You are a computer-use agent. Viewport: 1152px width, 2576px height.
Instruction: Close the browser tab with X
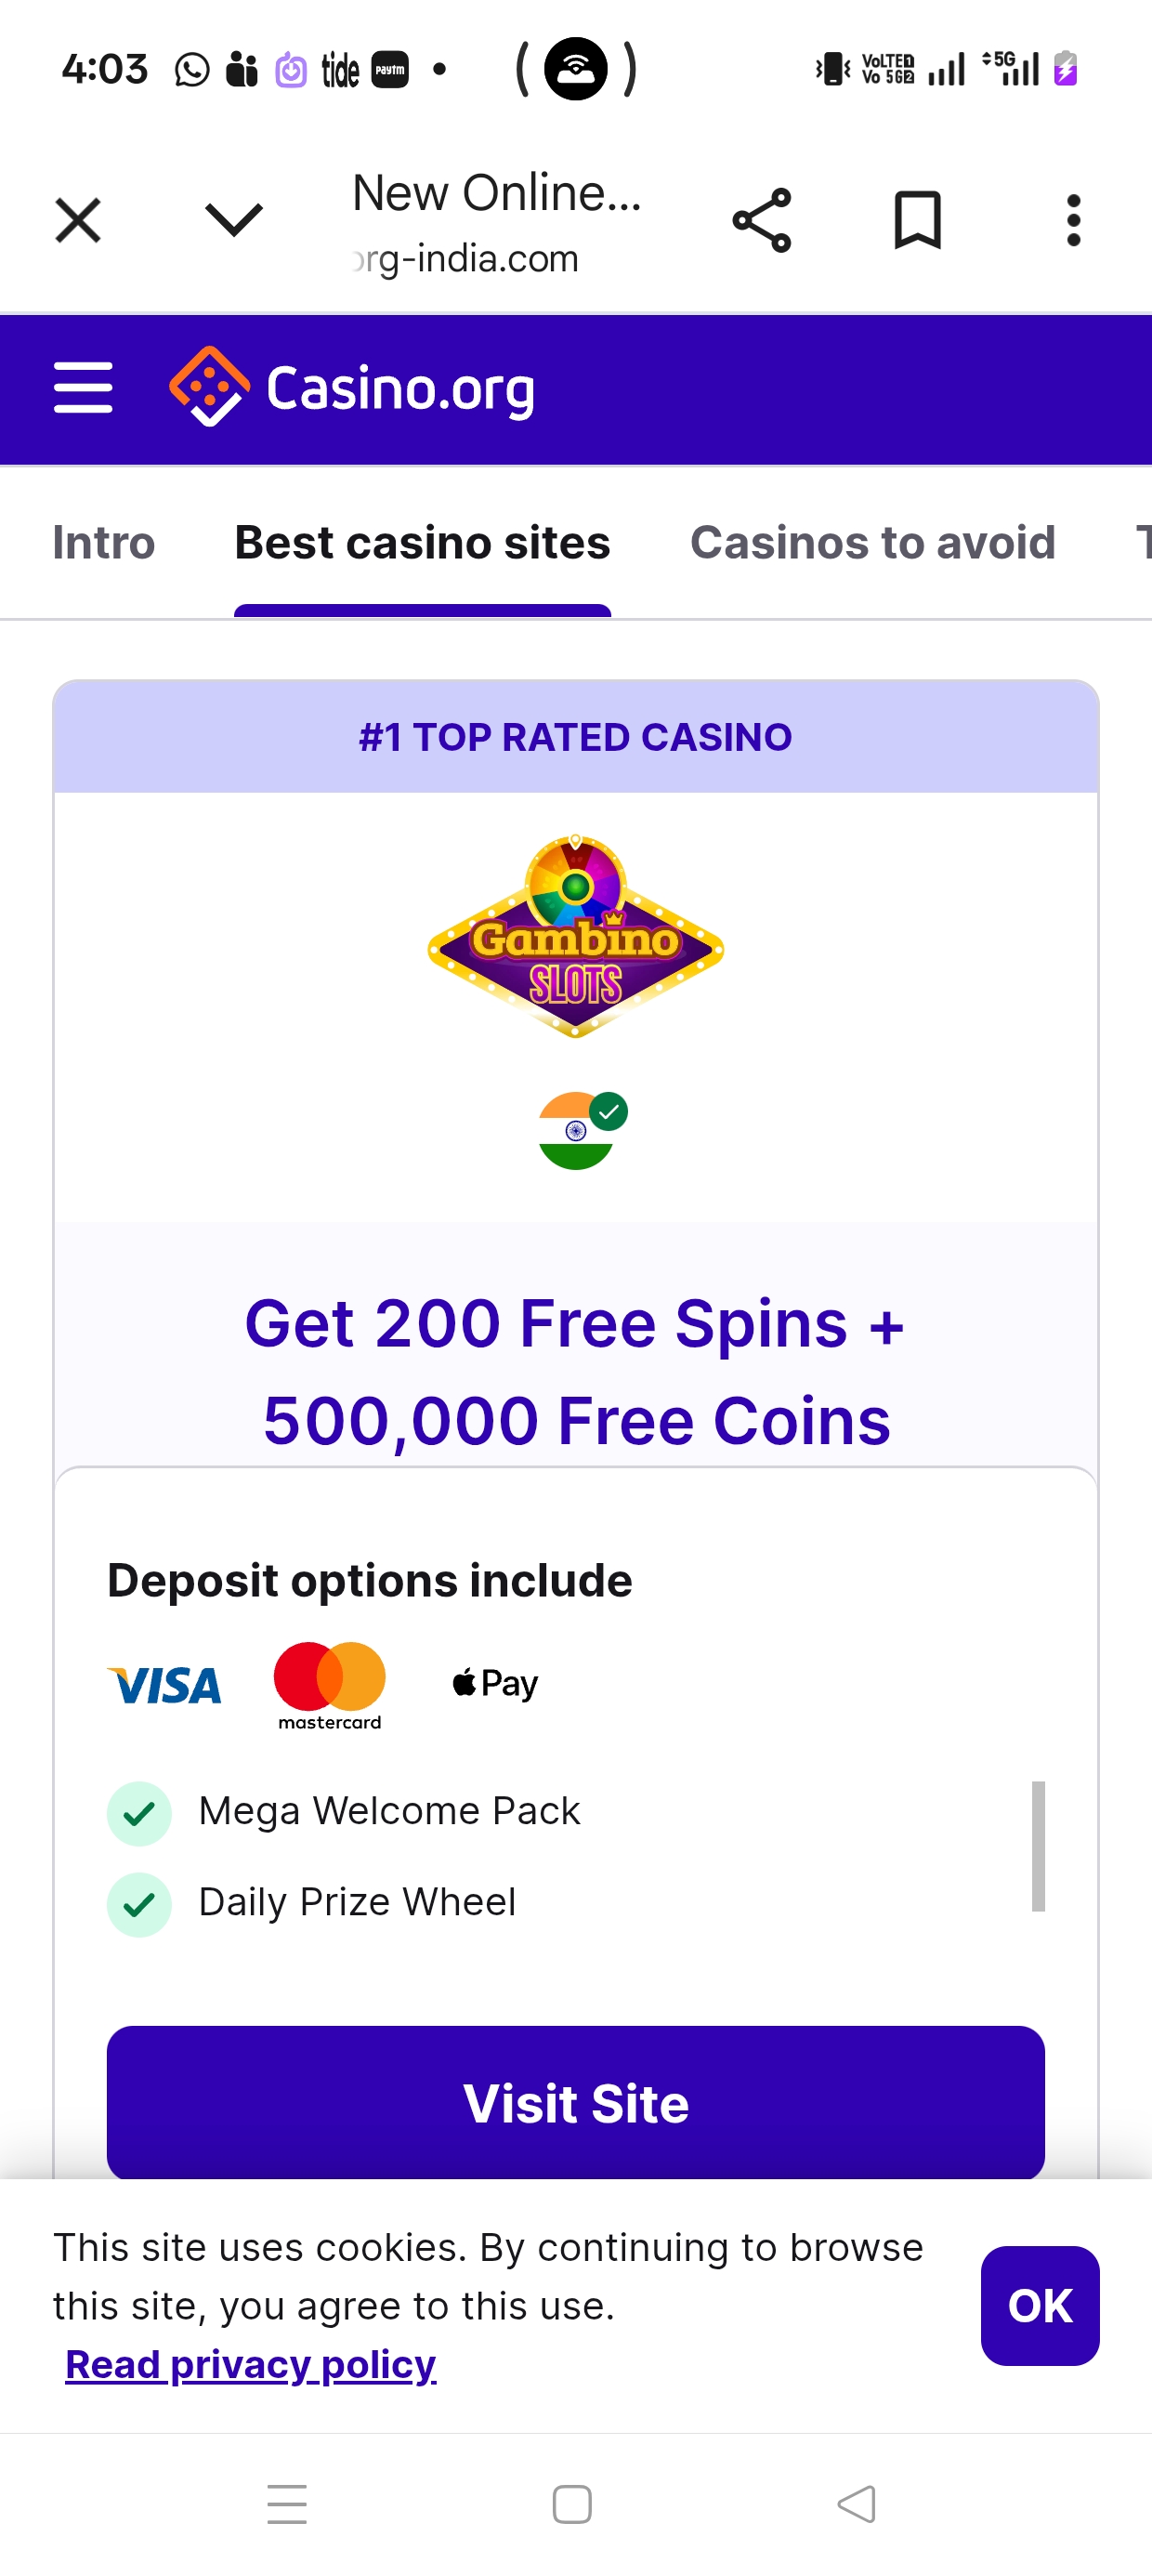coord(78,220)
